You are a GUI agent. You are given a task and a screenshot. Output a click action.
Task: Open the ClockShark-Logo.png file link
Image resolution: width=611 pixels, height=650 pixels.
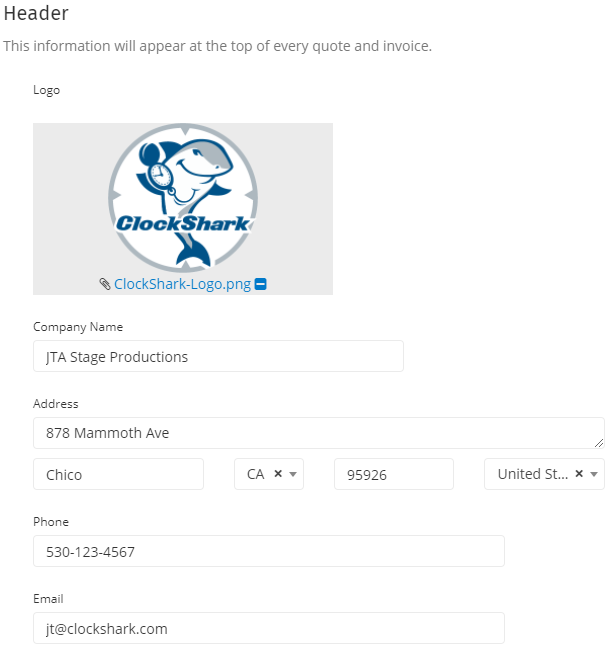182,284
